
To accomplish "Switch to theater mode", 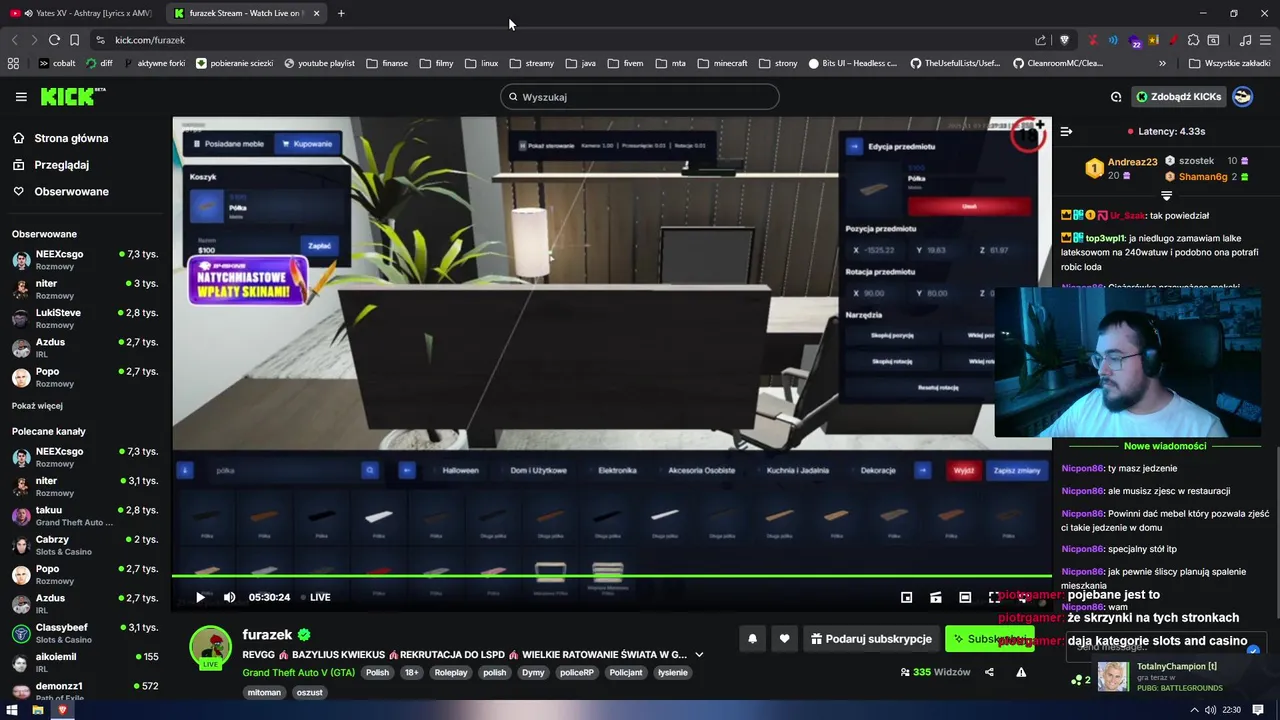I will 965,597.
